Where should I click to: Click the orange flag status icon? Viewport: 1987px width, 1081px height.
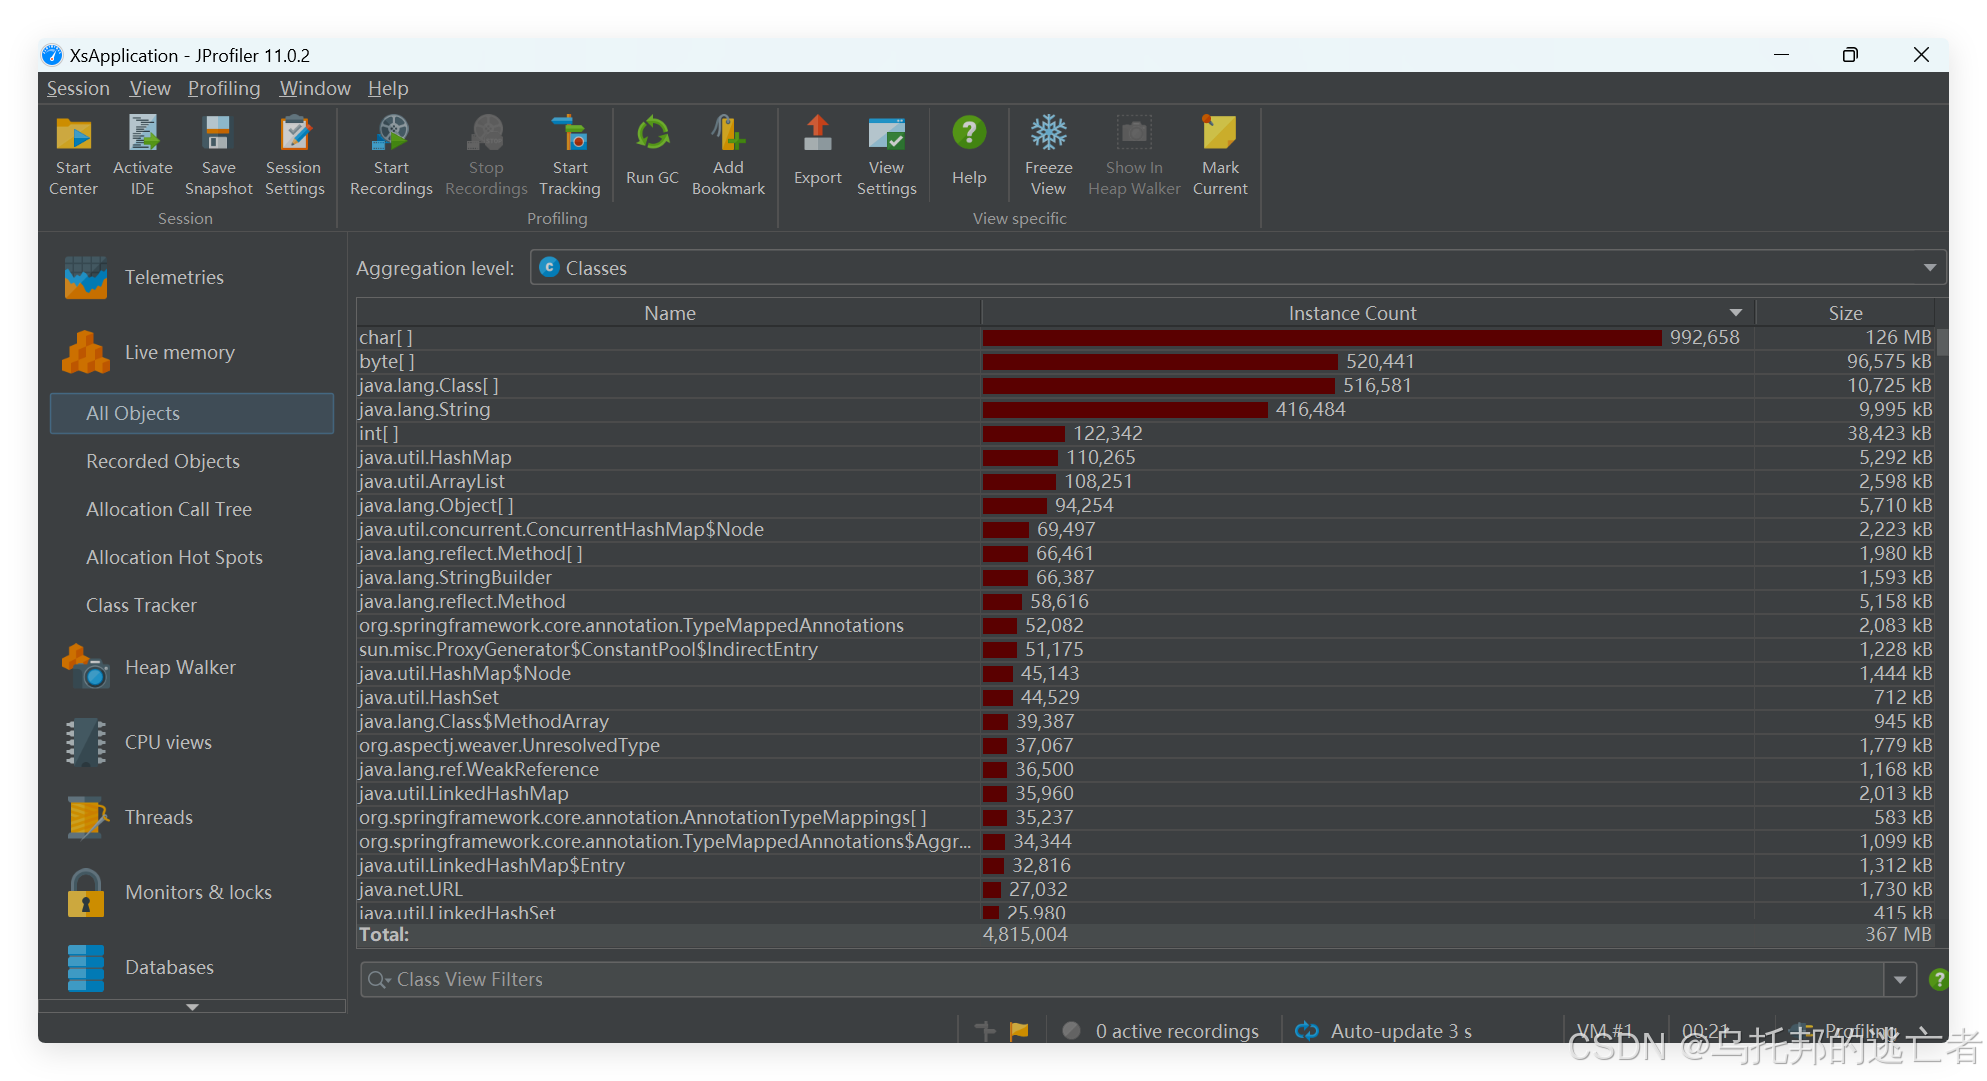1019,1031
